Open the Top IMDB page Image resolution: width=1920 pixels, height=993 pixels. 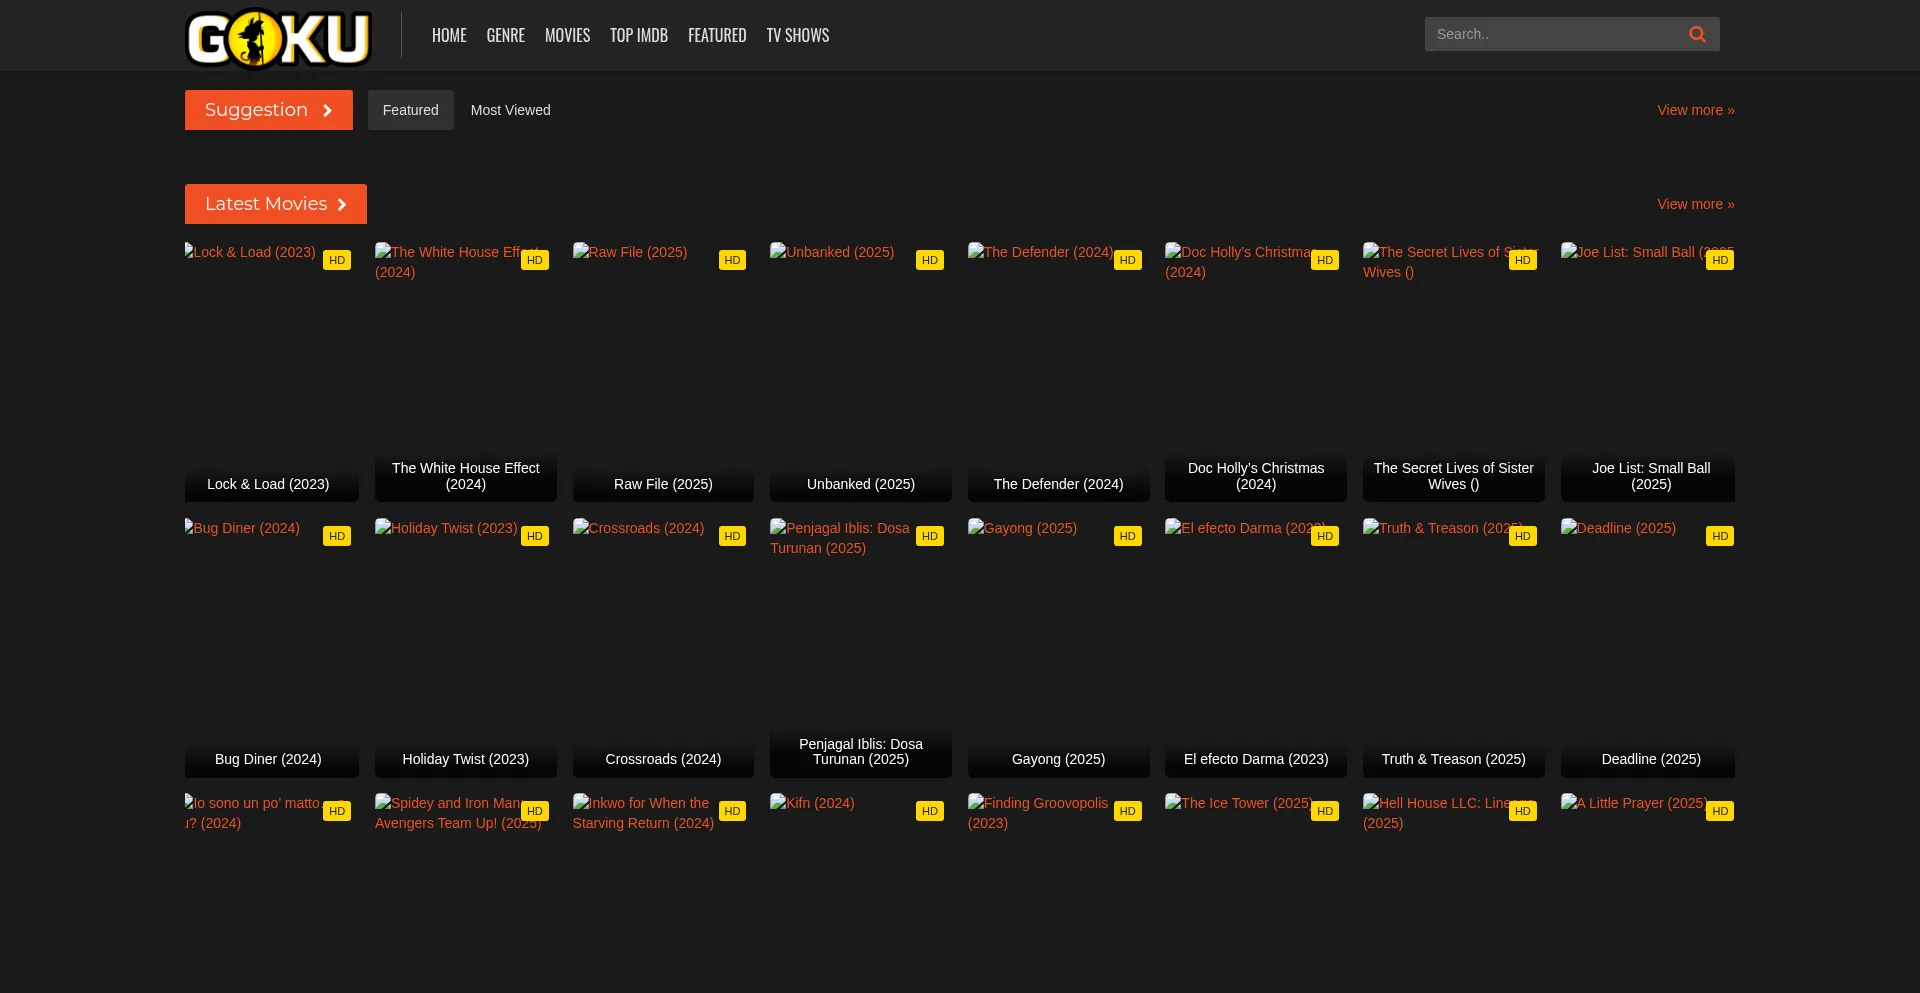pos(638,35)
